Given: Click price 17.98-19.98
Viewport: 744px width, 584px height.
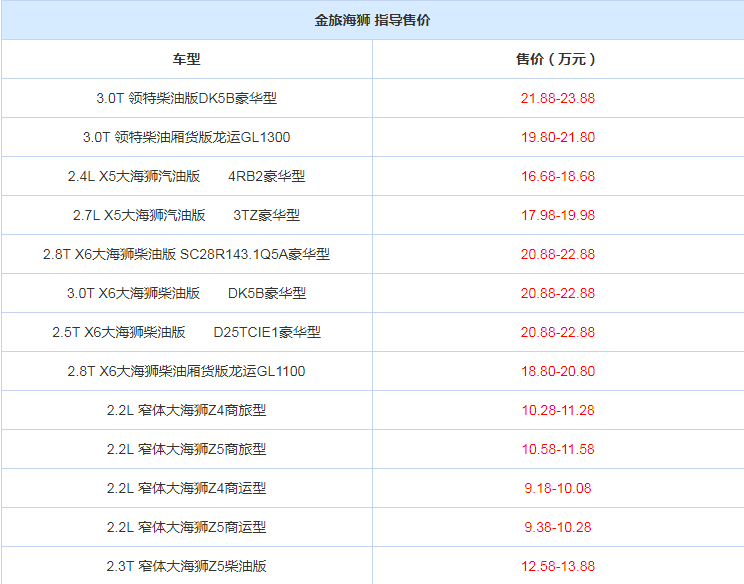Looking at the screenshot, I should pyautogui.click(x=558, y=215).
